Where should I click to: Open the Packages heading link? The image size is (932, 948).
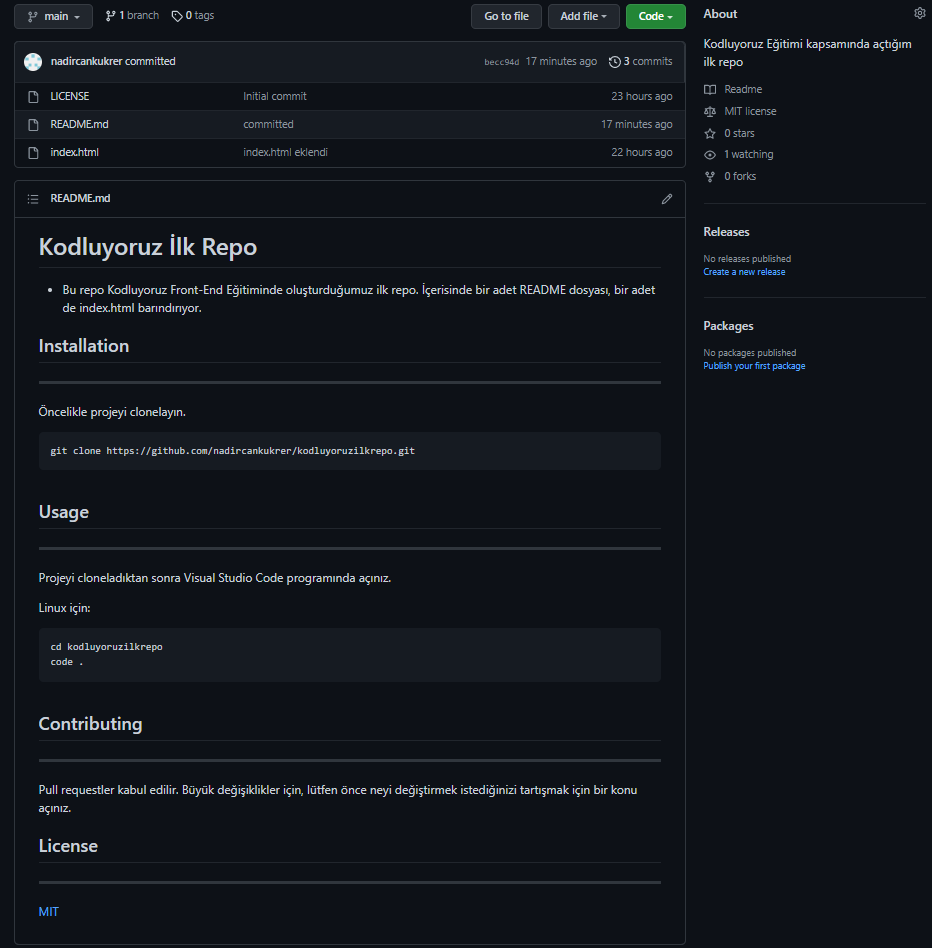(728, 326)
